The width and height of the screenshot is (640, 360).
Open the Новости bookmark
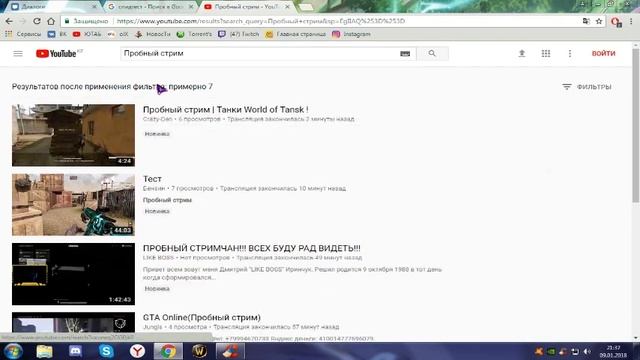pyautogui.click(x=153, y=34)
